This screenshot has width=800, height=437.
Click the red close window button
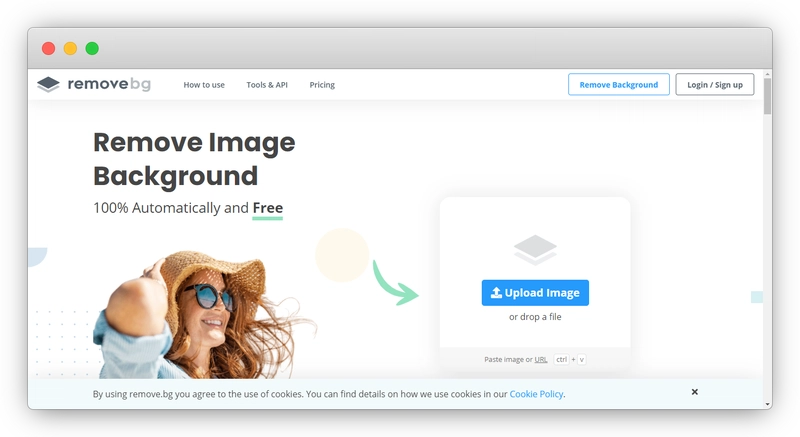click(x=48, y=48)
